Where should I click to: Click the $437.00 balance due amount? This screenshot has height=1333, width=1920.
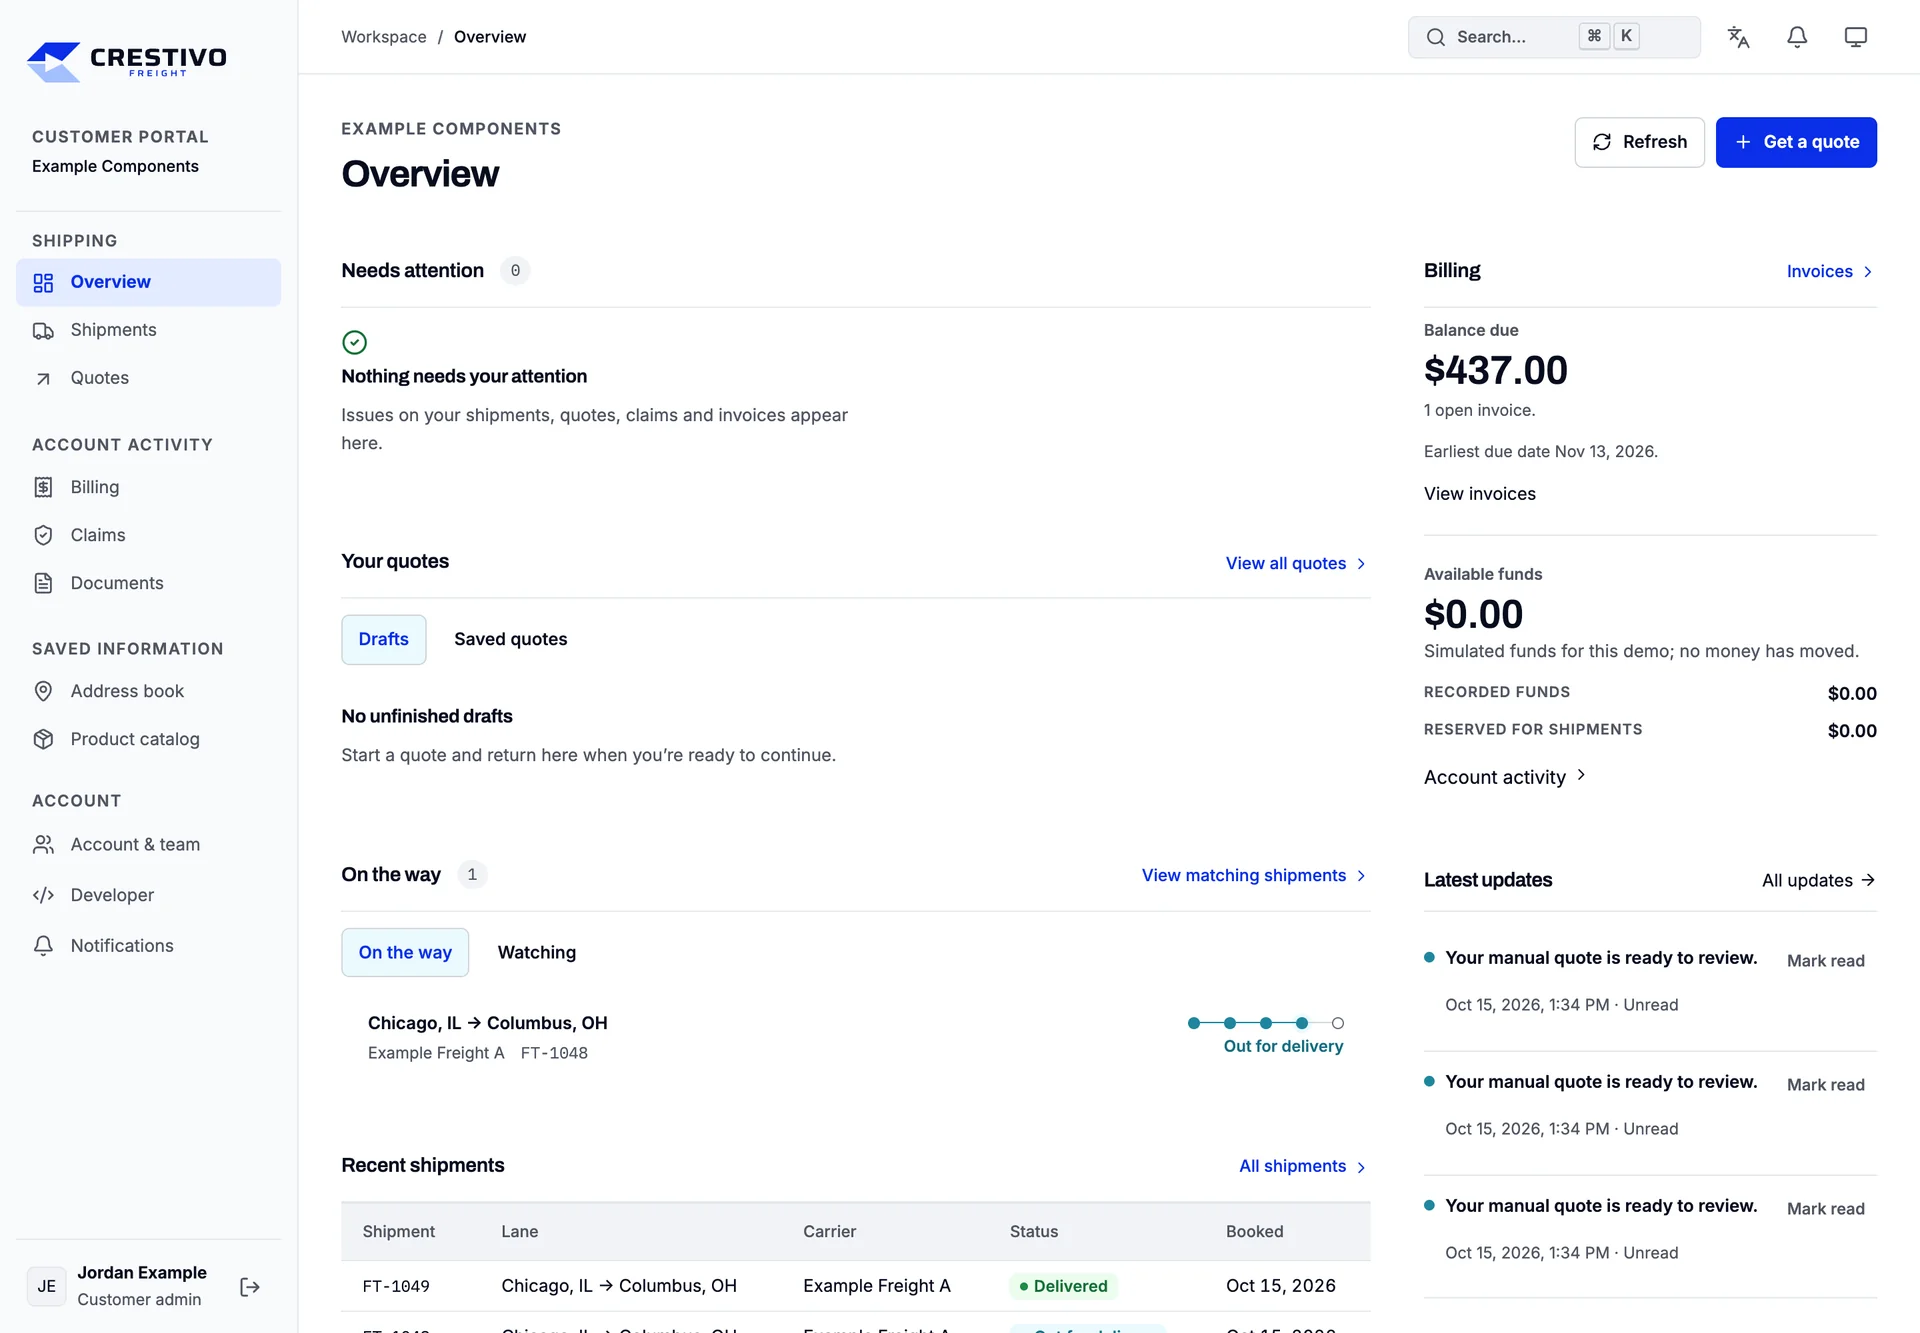click(1495, 370)
